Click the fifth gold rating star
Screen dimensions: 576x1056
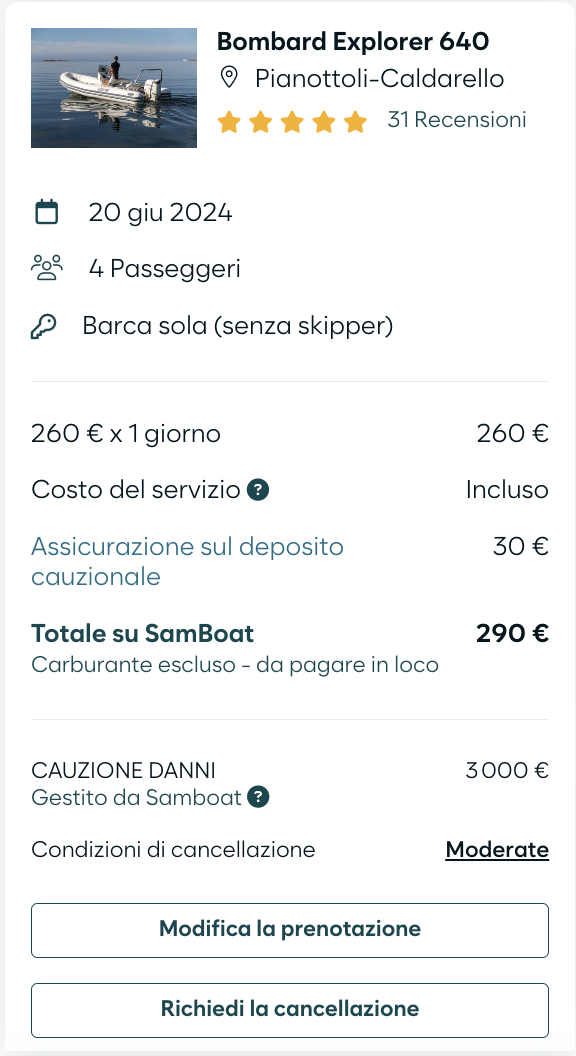[x=355, y=123]
